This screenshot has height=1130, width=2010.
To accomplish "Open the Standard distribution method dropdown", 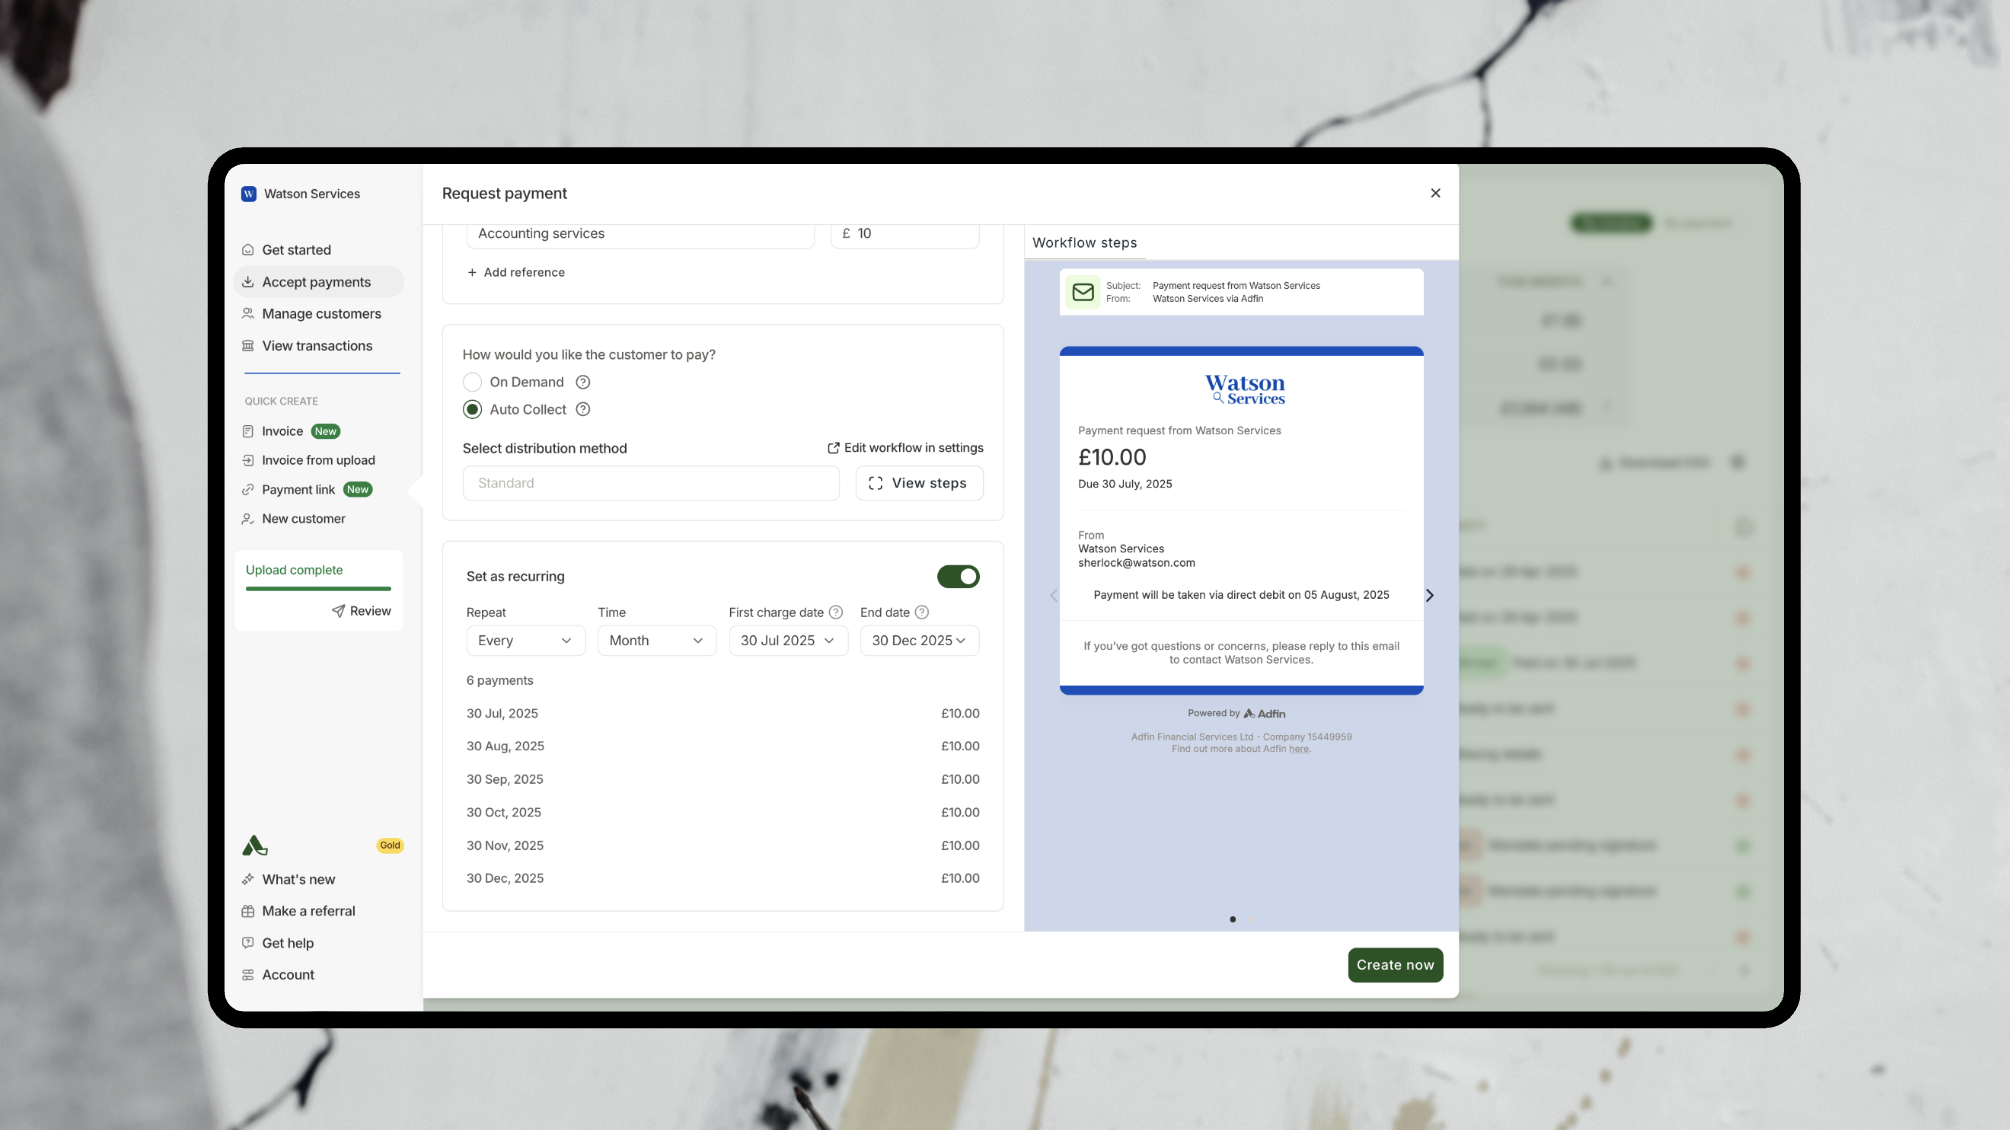I will click(651, 483).
